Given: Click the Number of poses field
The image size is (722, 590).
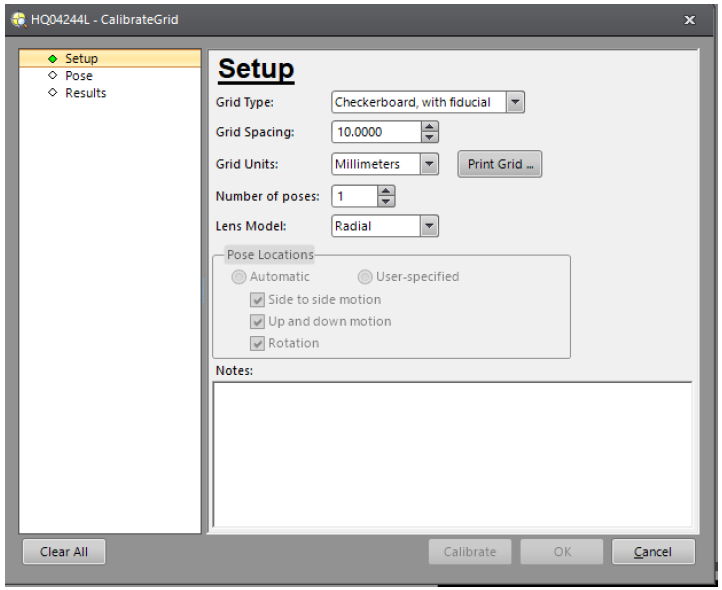Looking at the screenshot, I should pos(355,196).
